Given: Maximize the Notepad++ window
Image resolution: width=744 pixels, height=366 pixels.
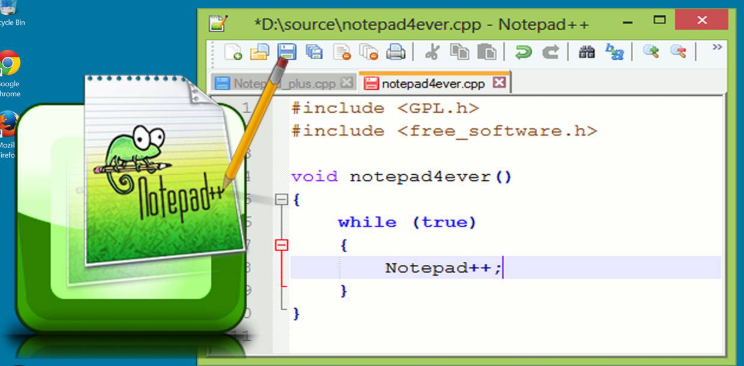Looking at the screenshot, I should [660, 20].
